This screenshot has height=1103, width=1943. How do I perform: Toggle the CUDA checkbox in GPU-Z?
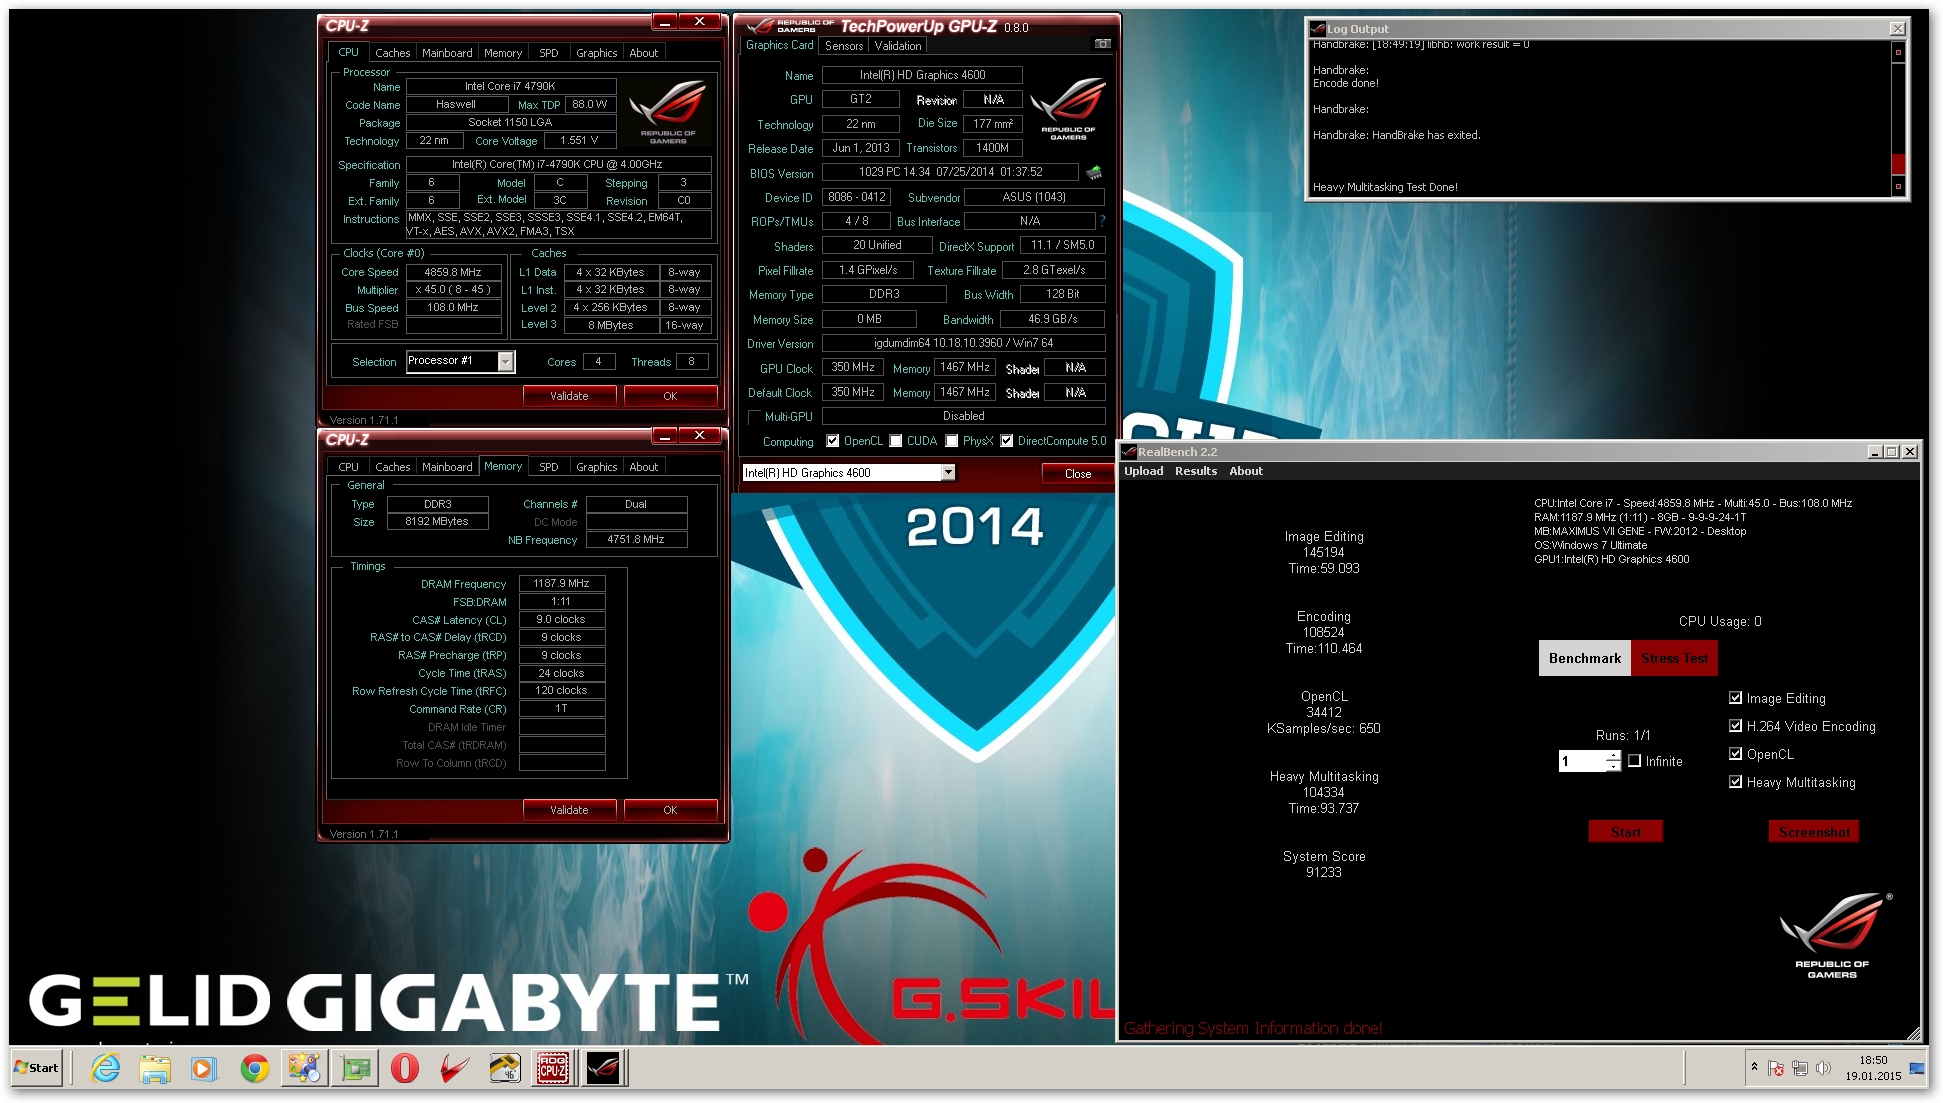point(896,441)
